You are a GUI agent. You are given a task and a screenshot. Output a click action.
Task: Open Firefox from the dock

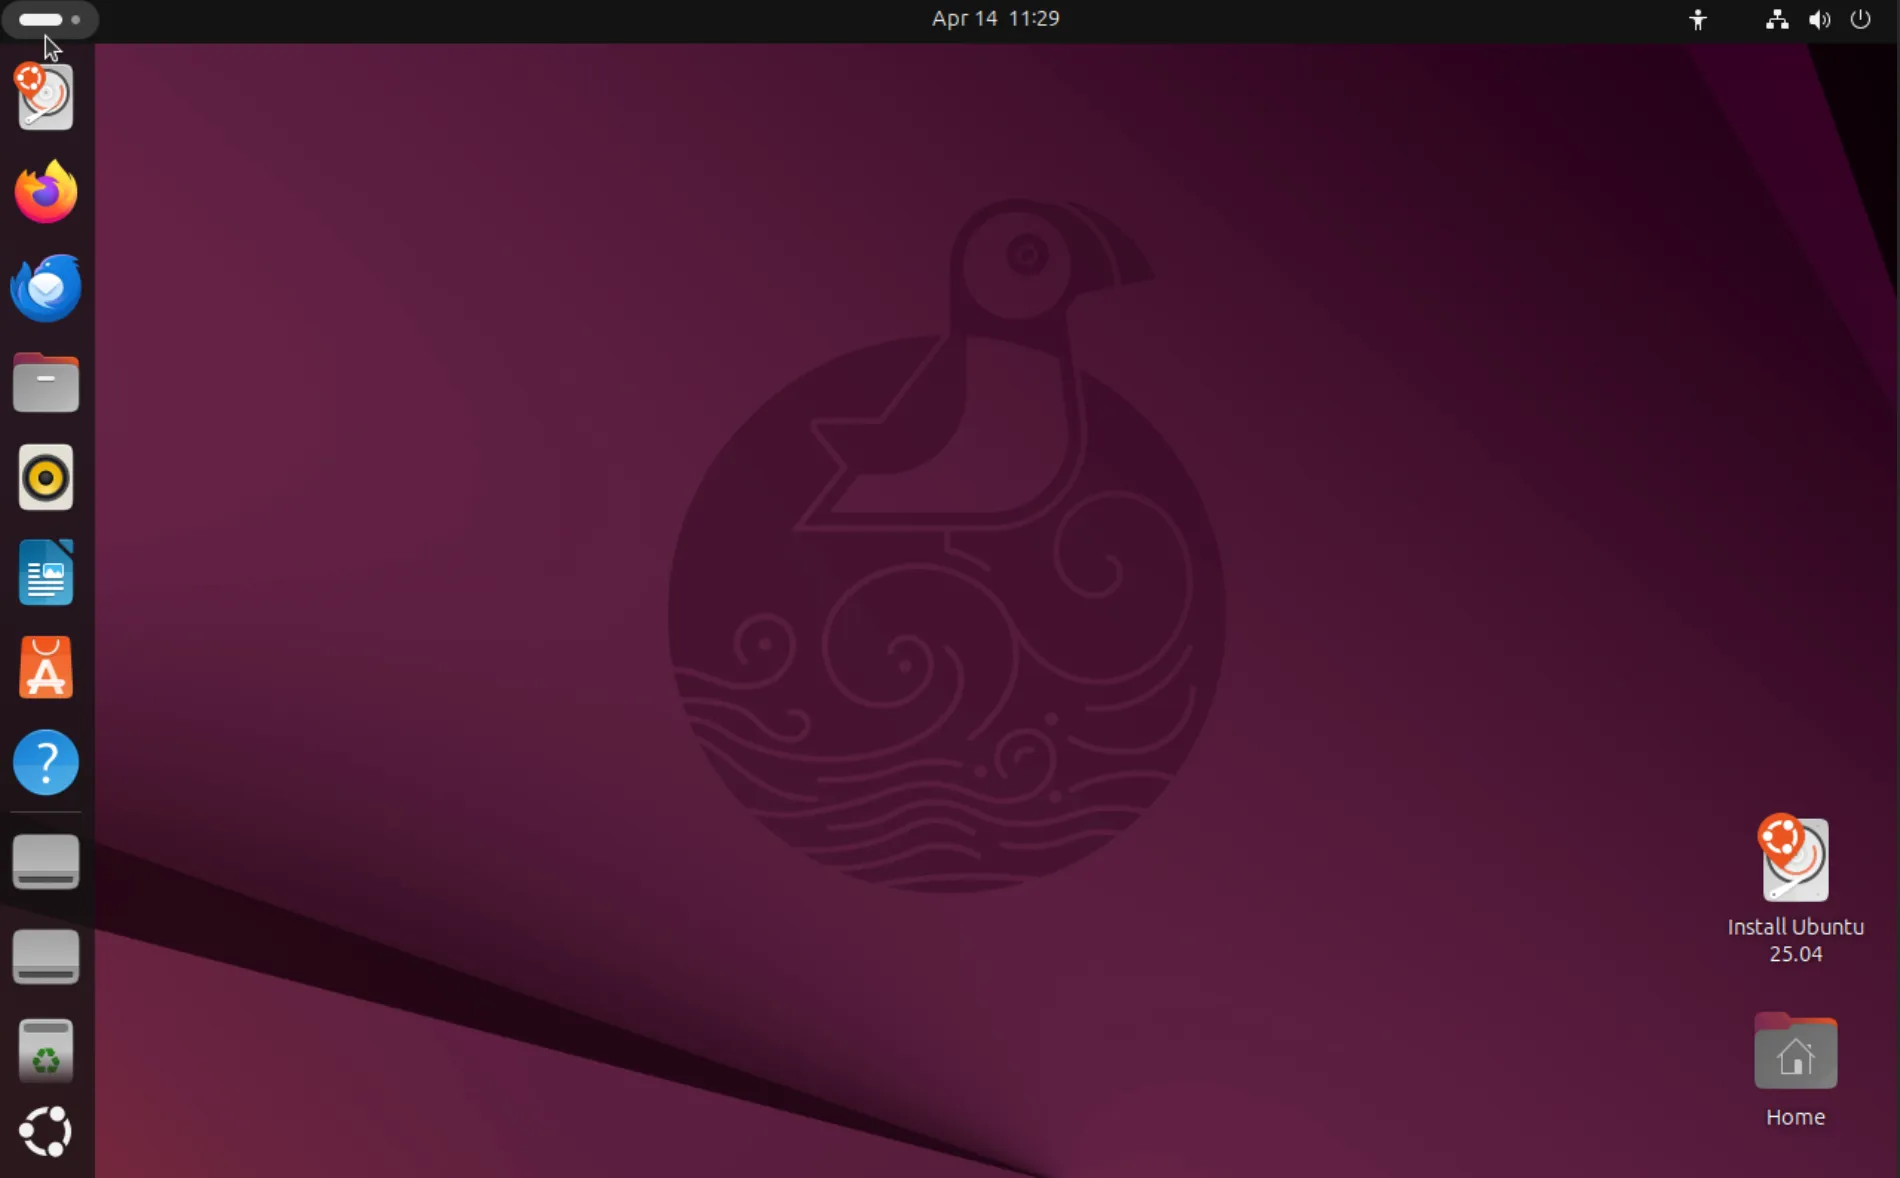[45, 192]
